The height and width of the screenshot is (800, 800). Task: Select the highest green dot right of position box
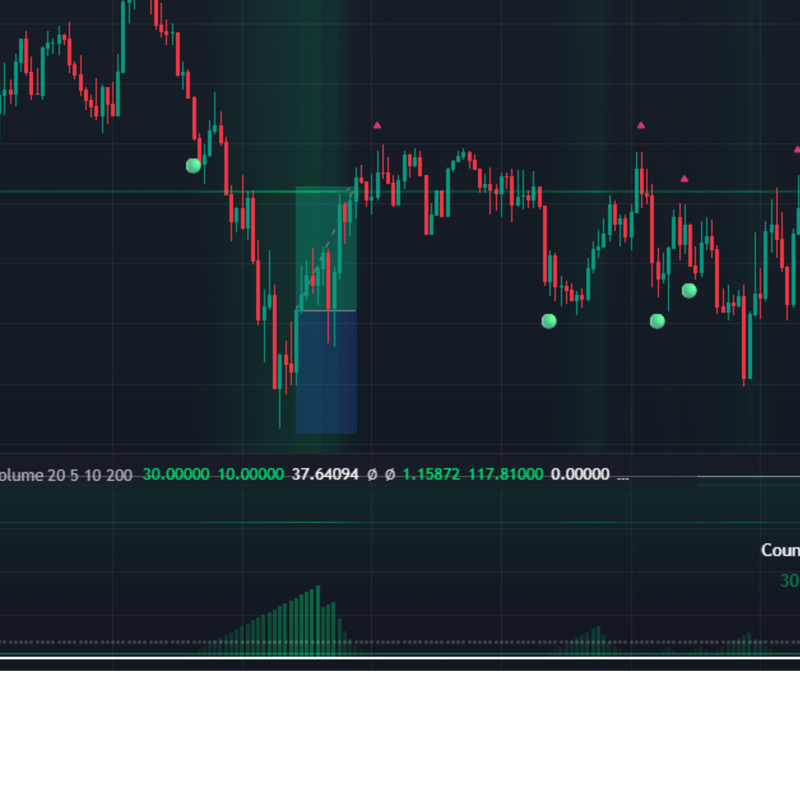click(689, 290)
